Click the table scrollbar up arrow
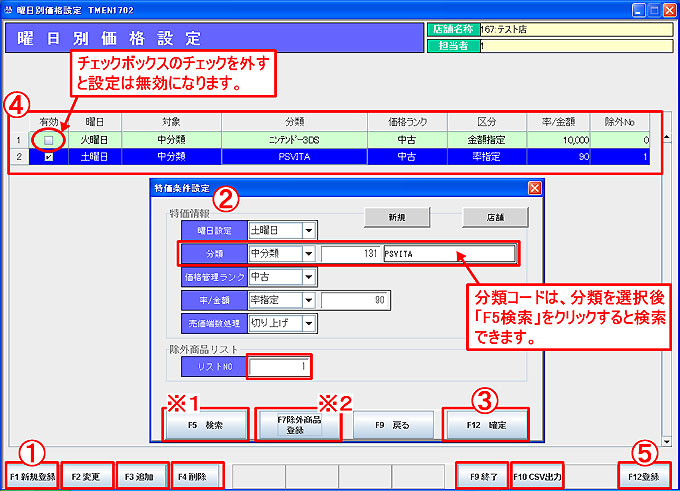This screenshot has width=680, height=491. click(667, 137)
